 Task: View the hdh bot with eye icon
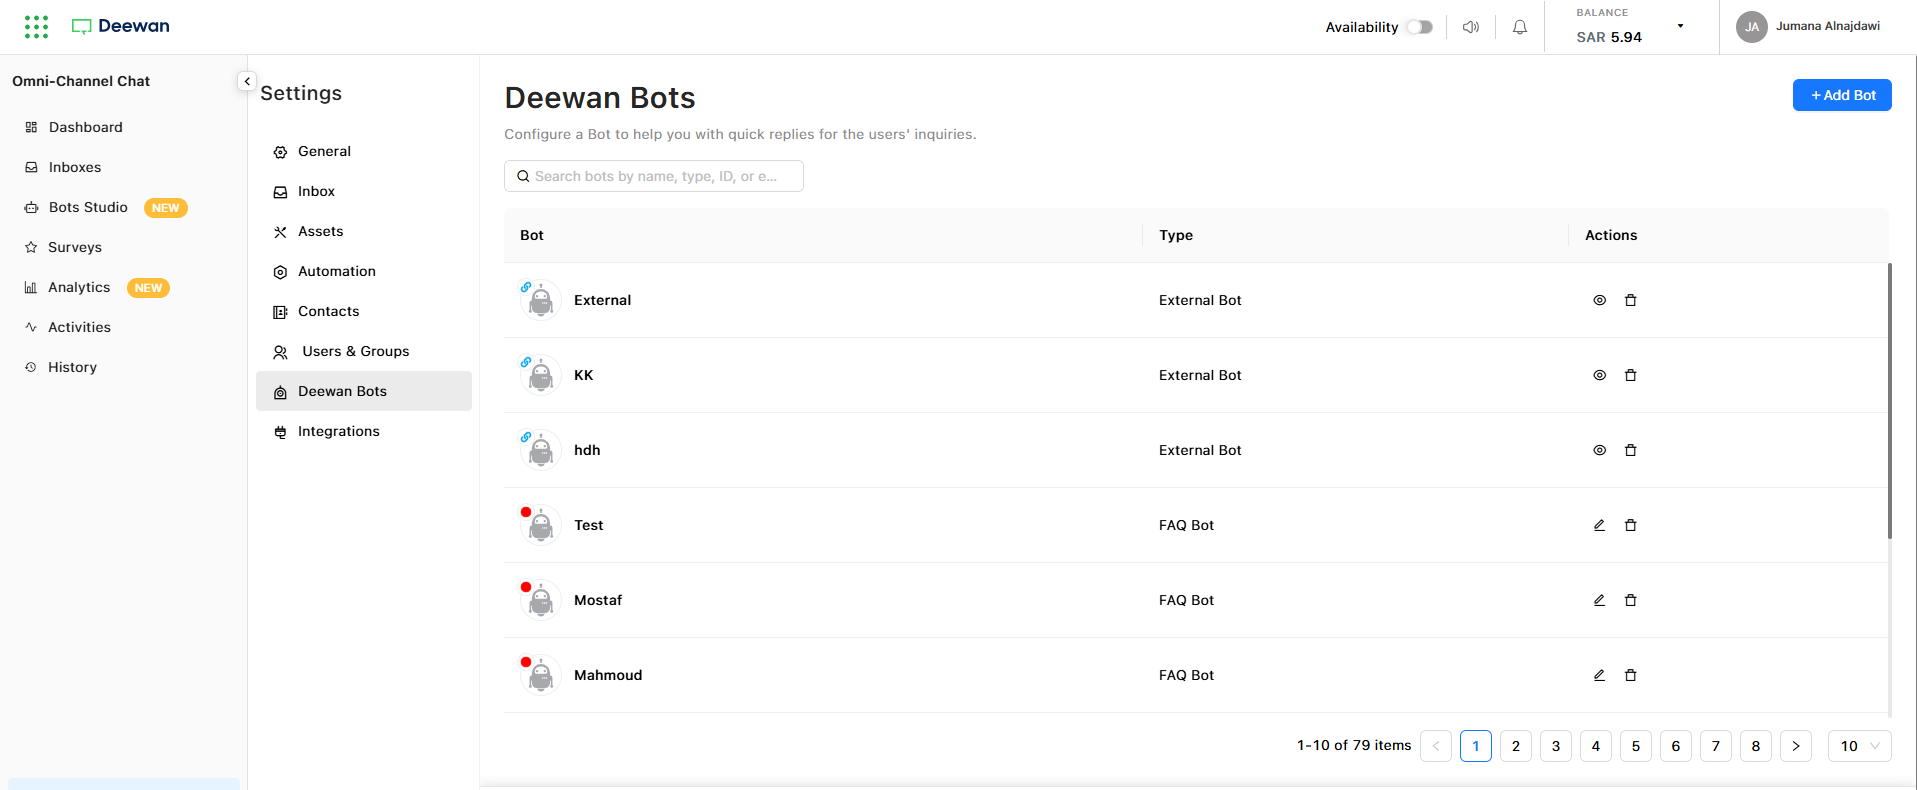(1599, 450)
